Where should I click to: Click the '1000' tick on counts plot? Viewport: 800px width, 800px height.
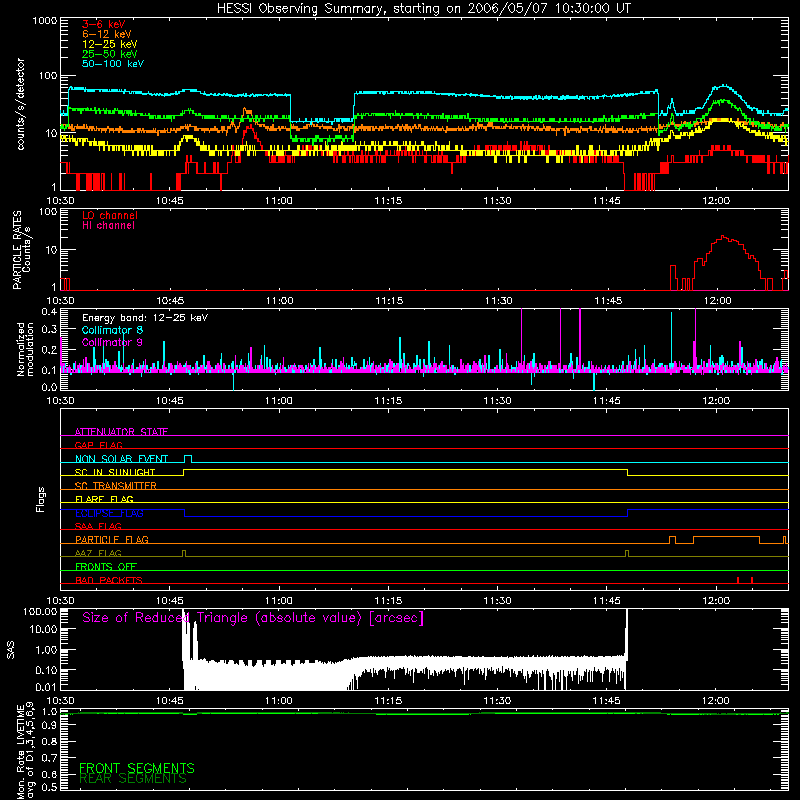tap(44, 21)
